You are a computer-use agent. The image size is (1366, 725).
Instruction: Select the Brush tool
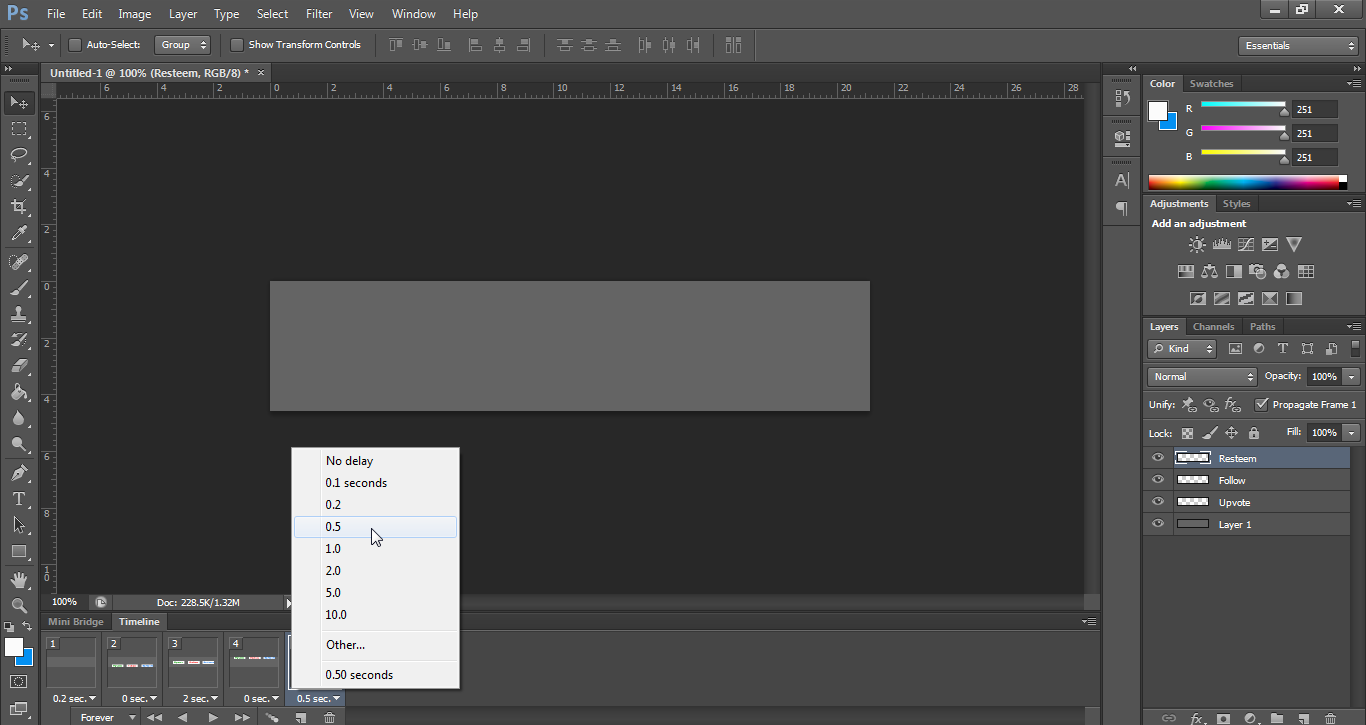point(19,288)
